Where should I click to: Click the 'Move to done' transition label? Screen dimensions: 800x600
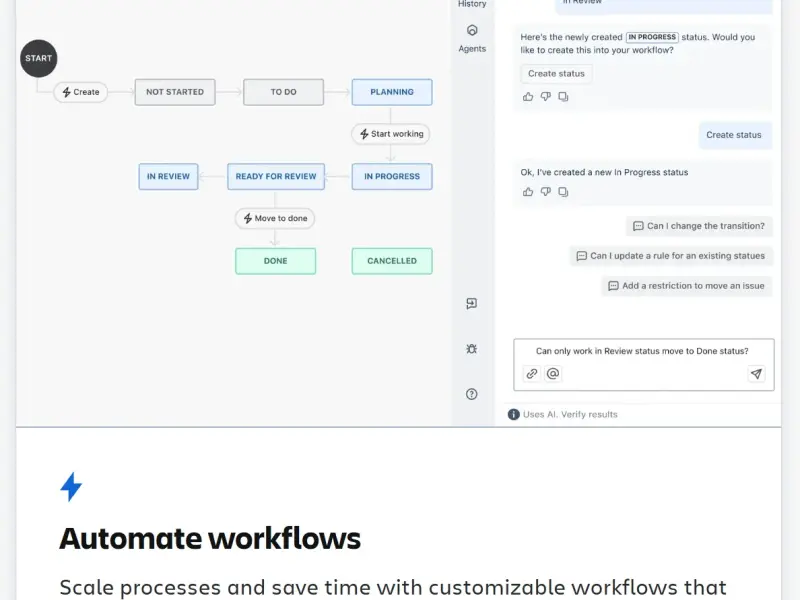coord(275,219)
